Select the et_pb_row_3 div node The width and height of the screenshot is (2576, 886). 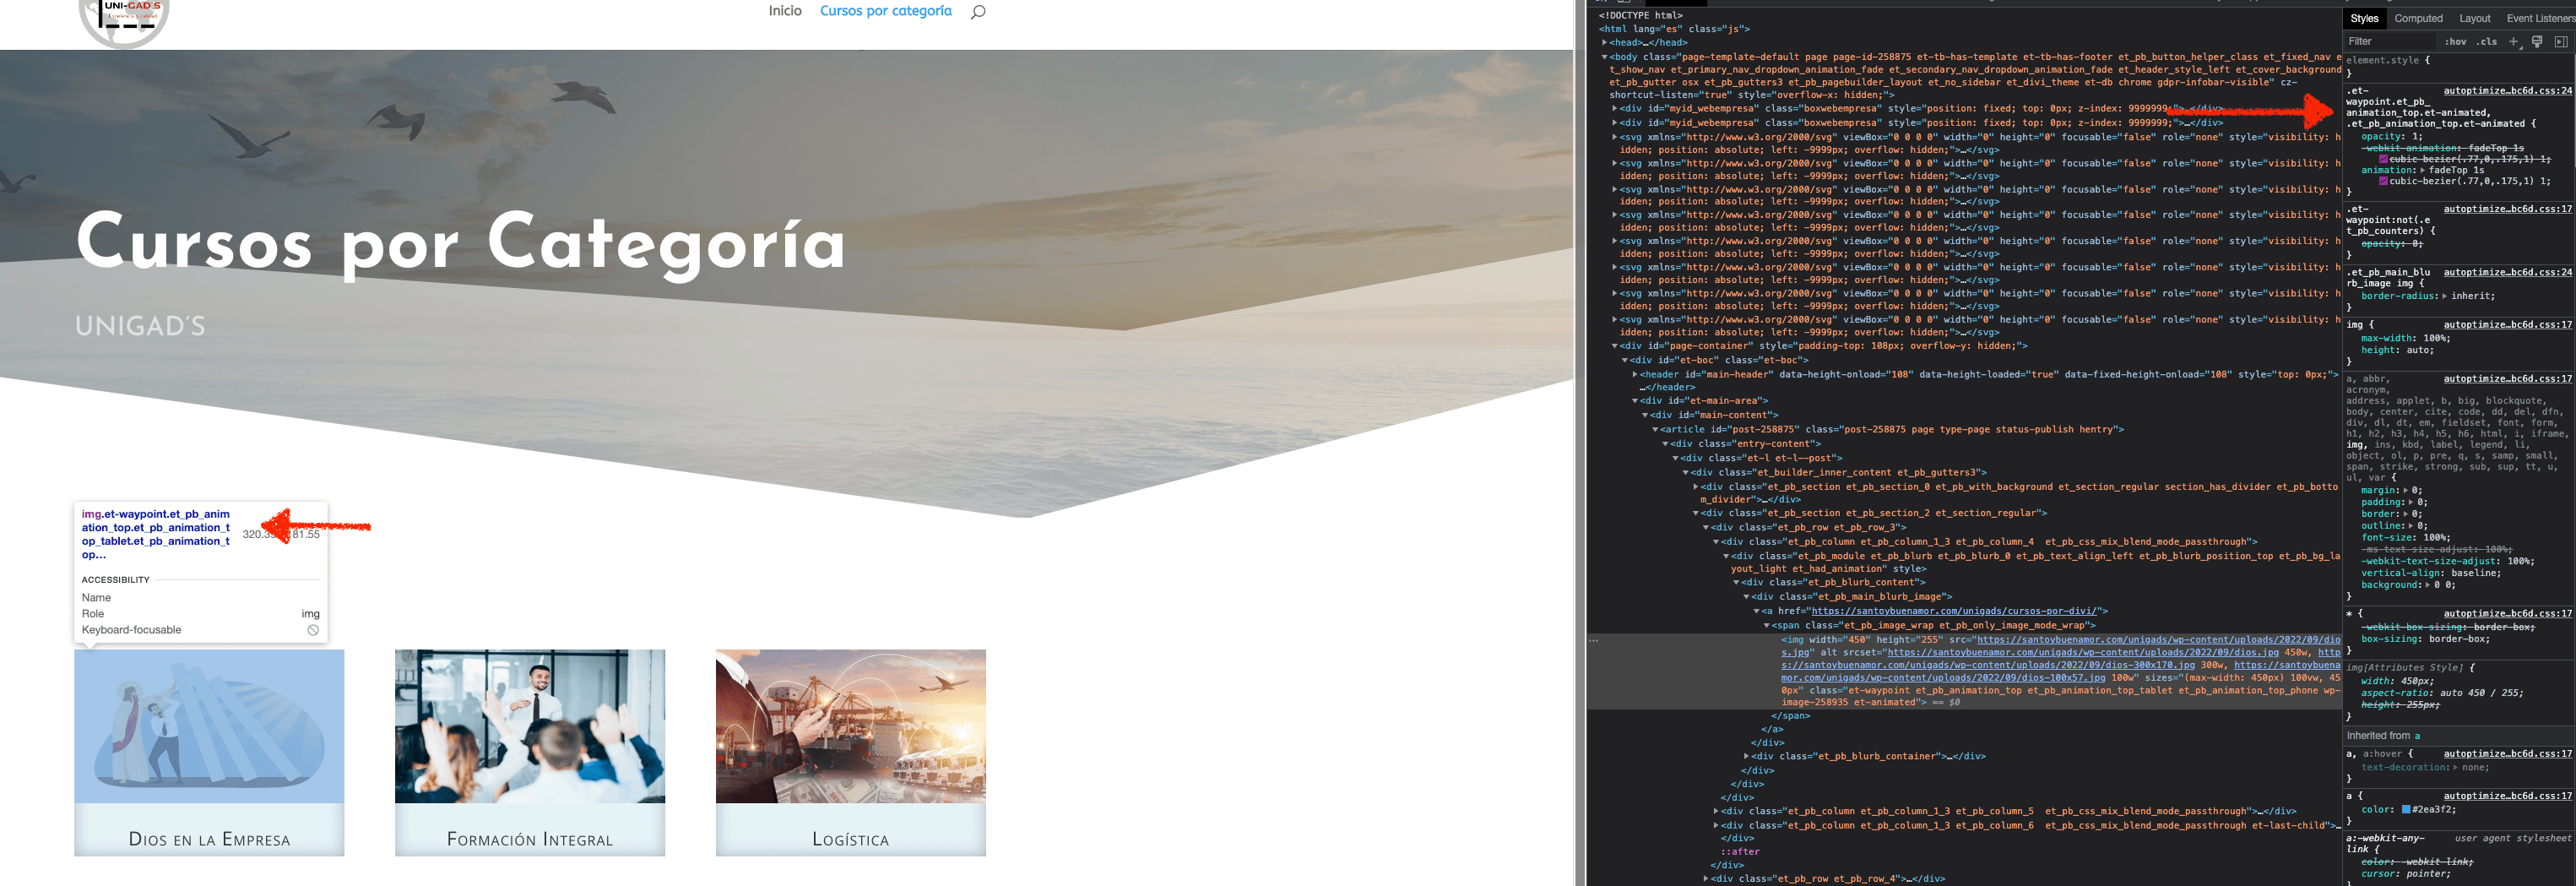[x=1809, y=528]
